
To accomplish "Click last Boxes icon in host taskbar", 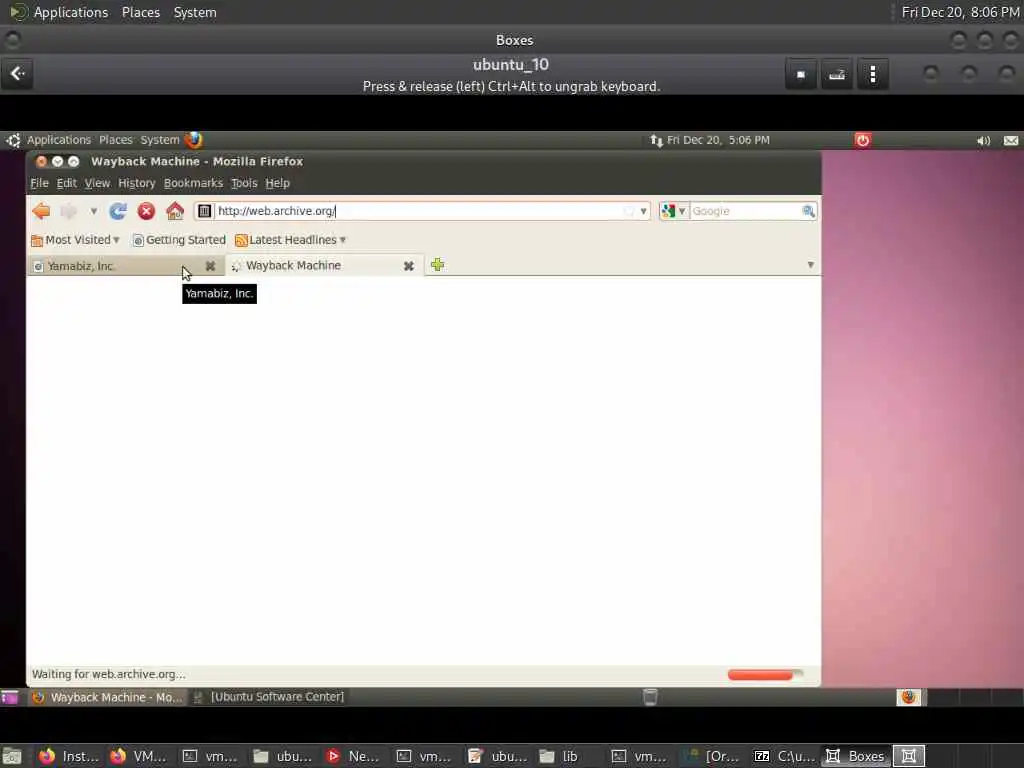I will [x=909, y=756].
